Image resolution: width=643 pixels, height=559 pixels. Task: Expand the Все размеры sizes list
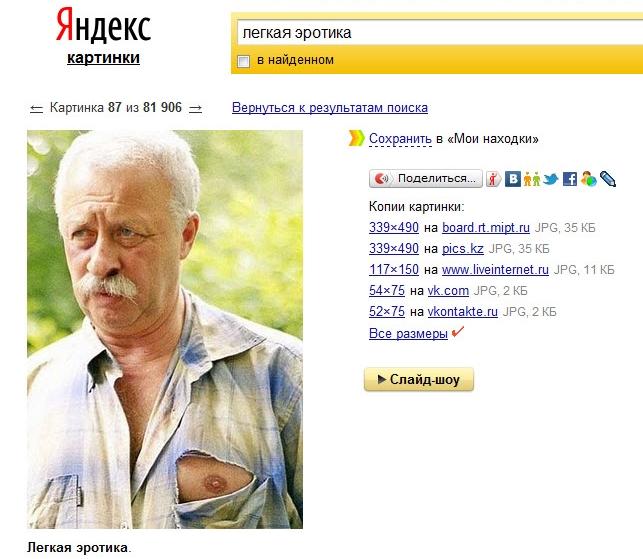coord(408,333)
